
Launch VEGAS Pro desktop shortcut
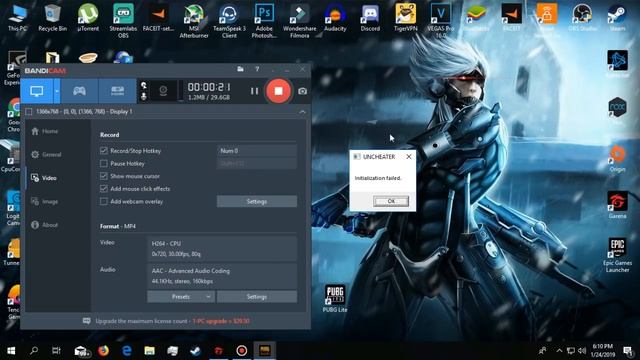click(441, 21)
